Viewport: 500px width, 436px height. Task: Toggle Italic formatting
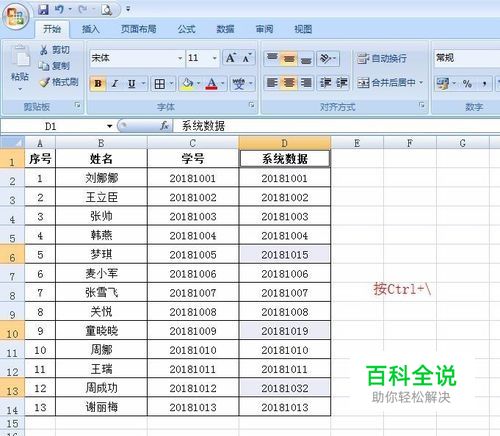[115, 83]
